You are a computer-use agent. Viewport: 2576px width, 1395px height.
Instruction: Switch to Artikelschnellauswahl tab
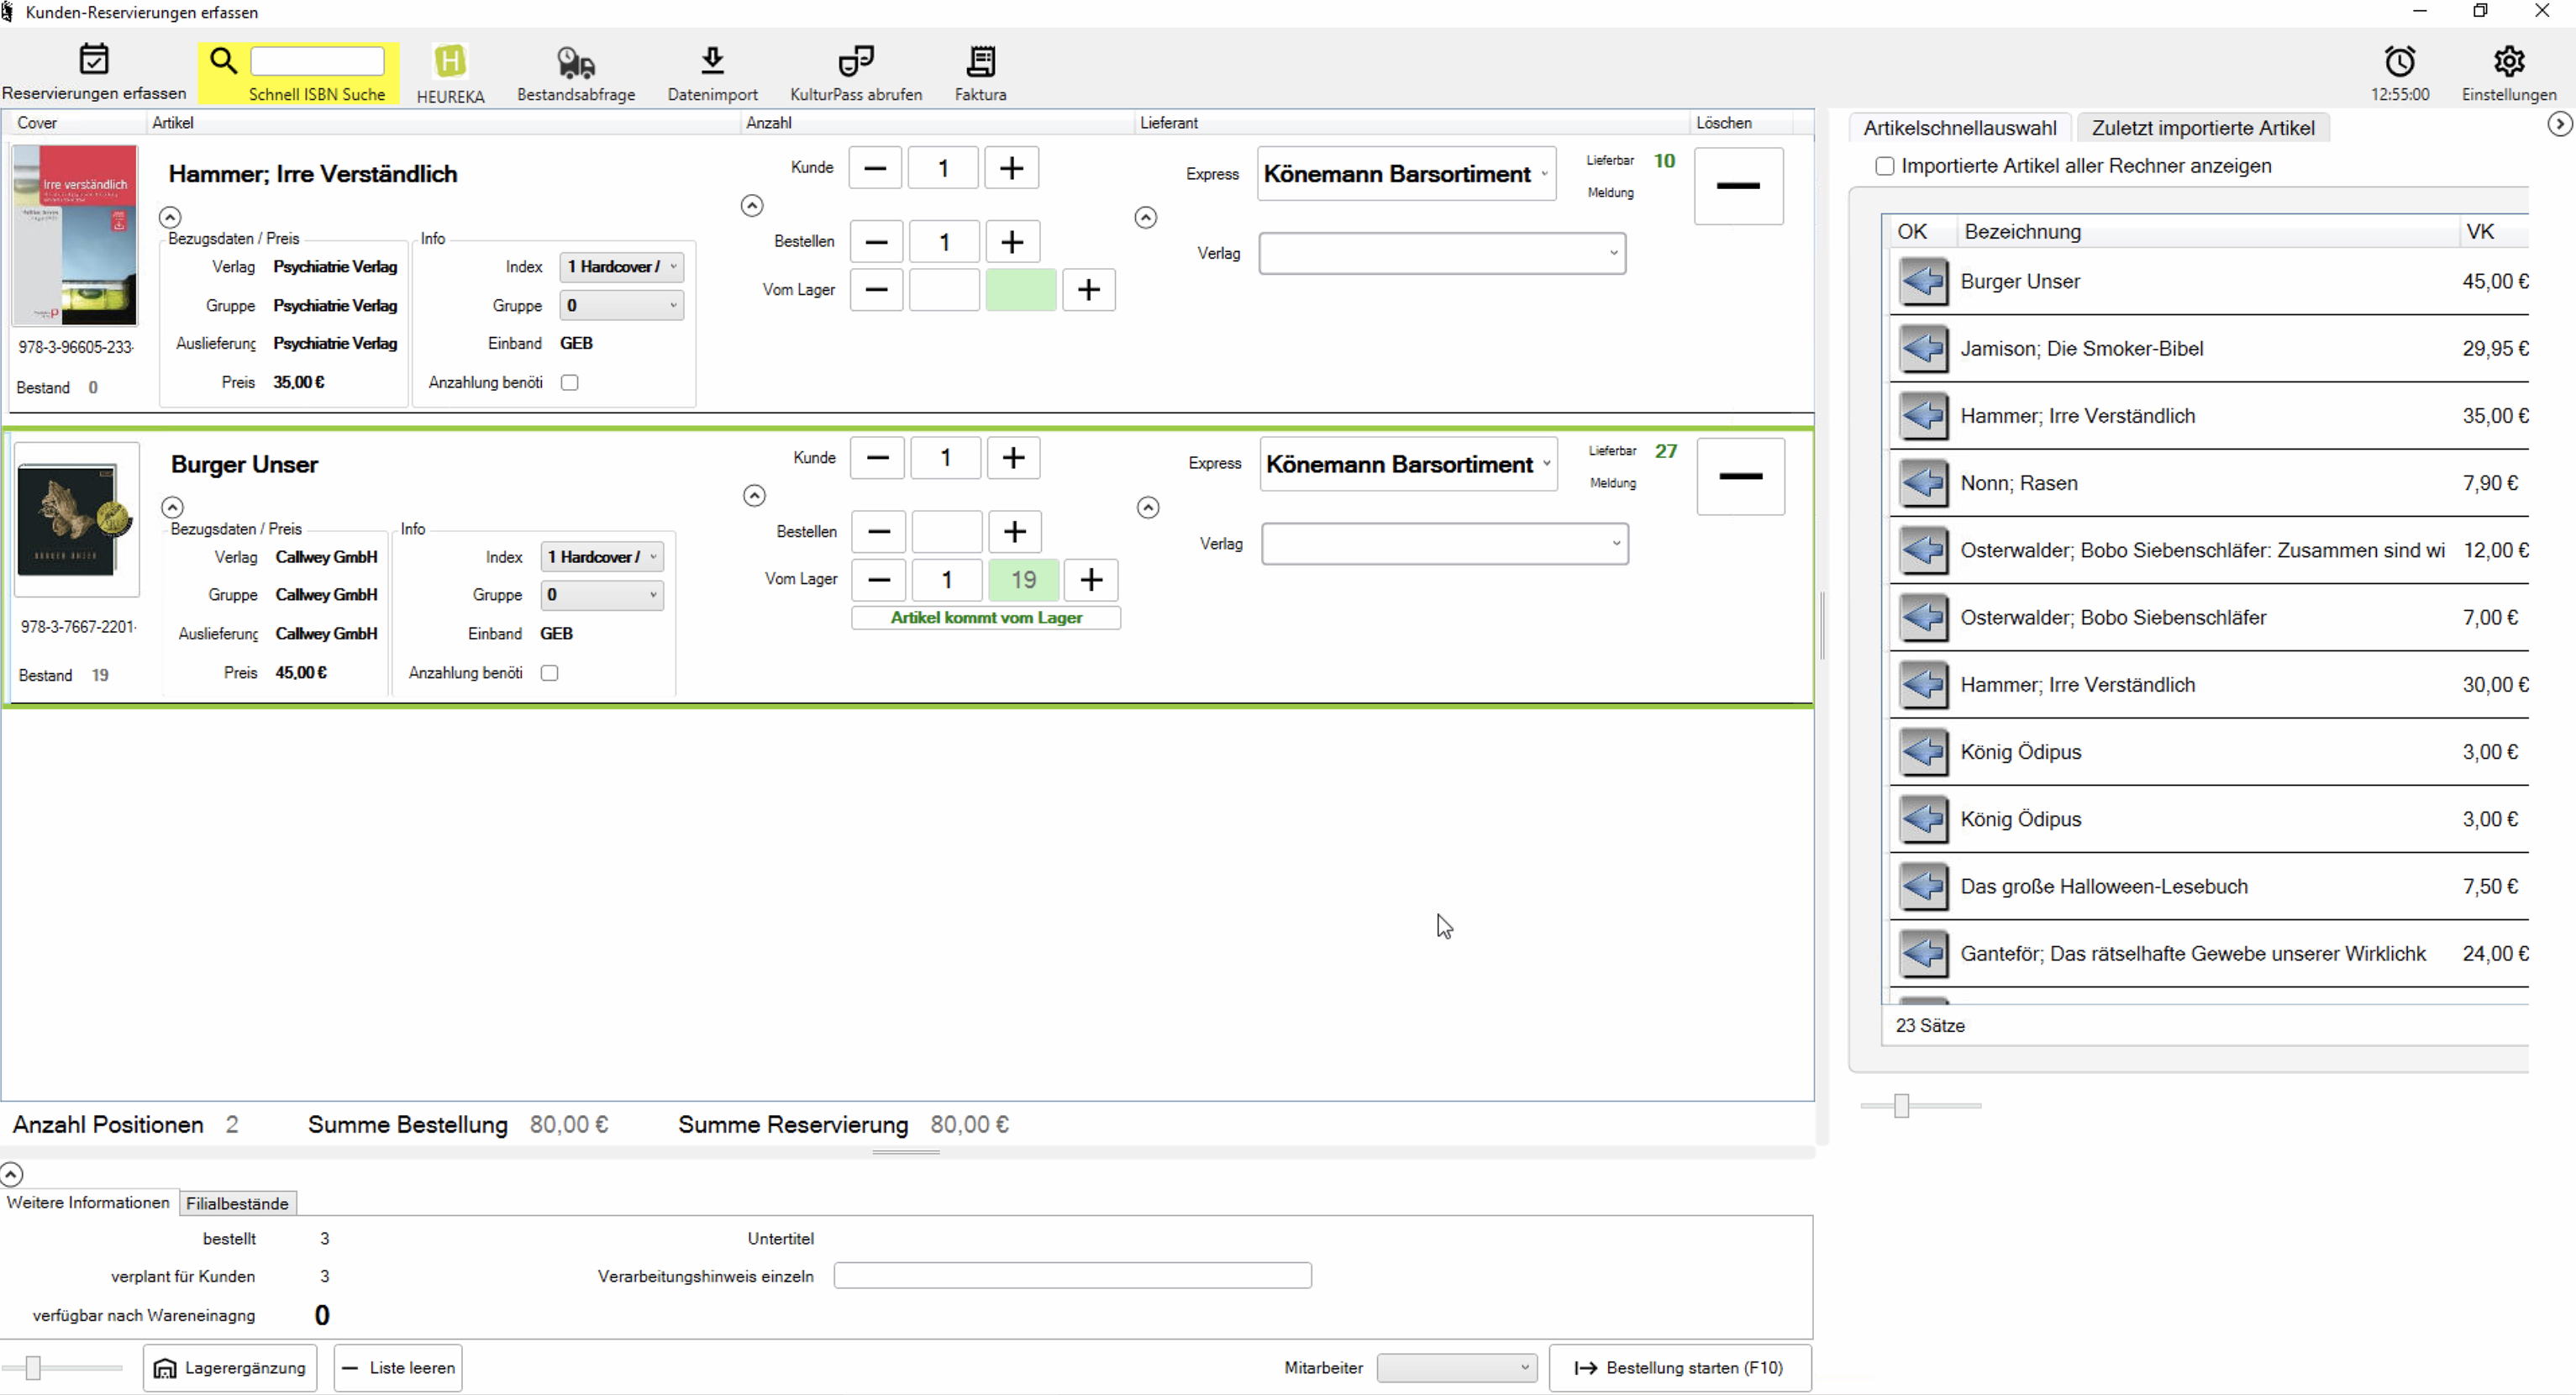(x=1959, y=128)
